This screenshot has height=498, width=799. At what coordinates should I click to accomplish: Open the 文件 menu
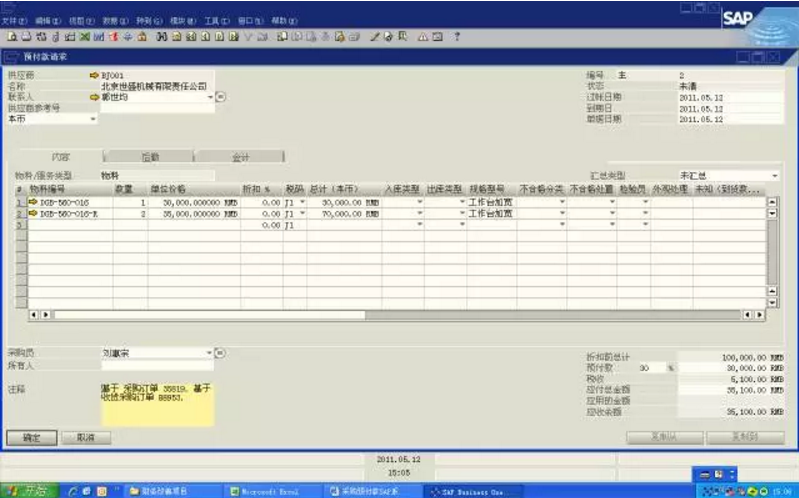[x=14, y=21]
